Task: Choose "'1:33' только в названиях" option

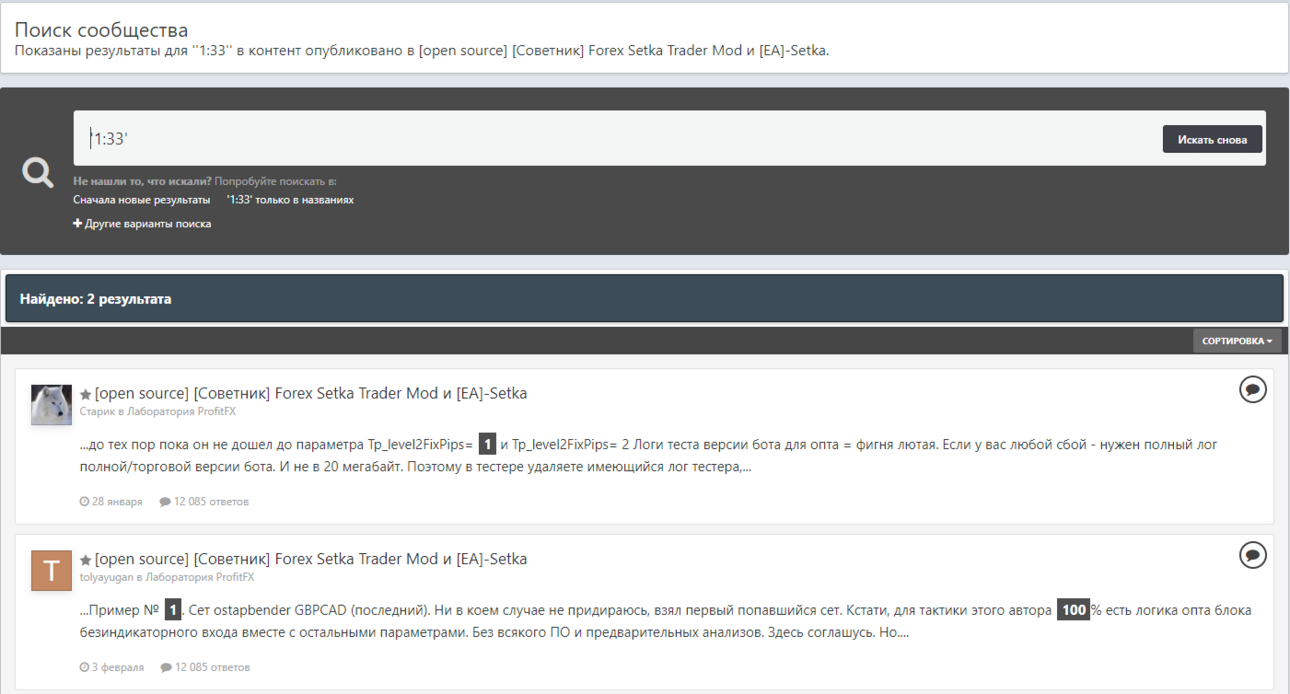Action: [290, 200]
